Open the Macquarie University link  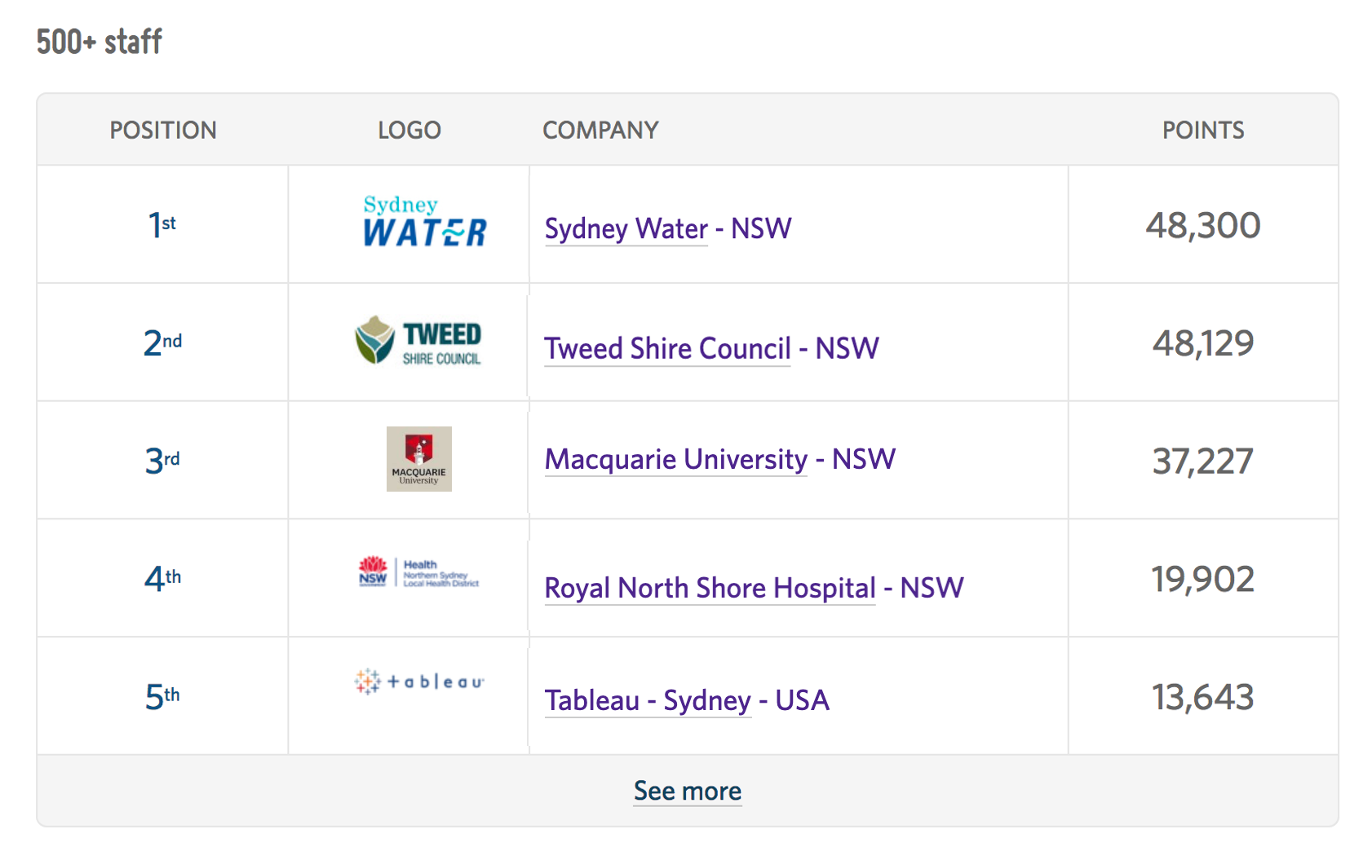point(676,460)
